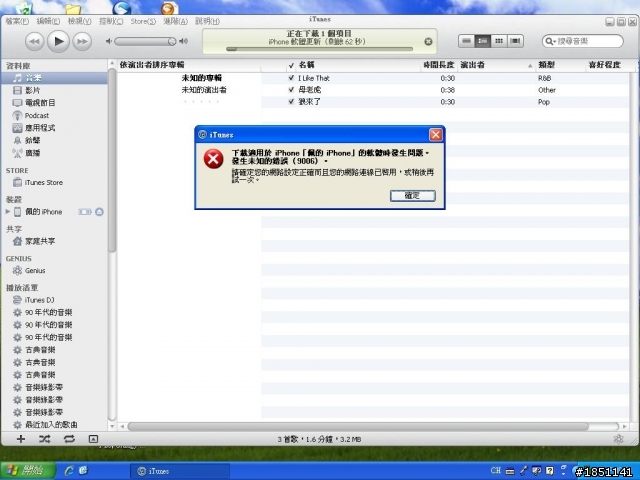Click the Genius sidebar atom button

pos(618,439)
